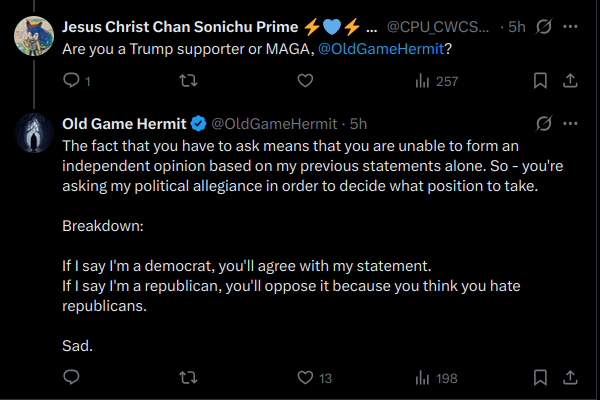View analytics showing 198 views
The image size is (600, 400).
pos(436,378)
